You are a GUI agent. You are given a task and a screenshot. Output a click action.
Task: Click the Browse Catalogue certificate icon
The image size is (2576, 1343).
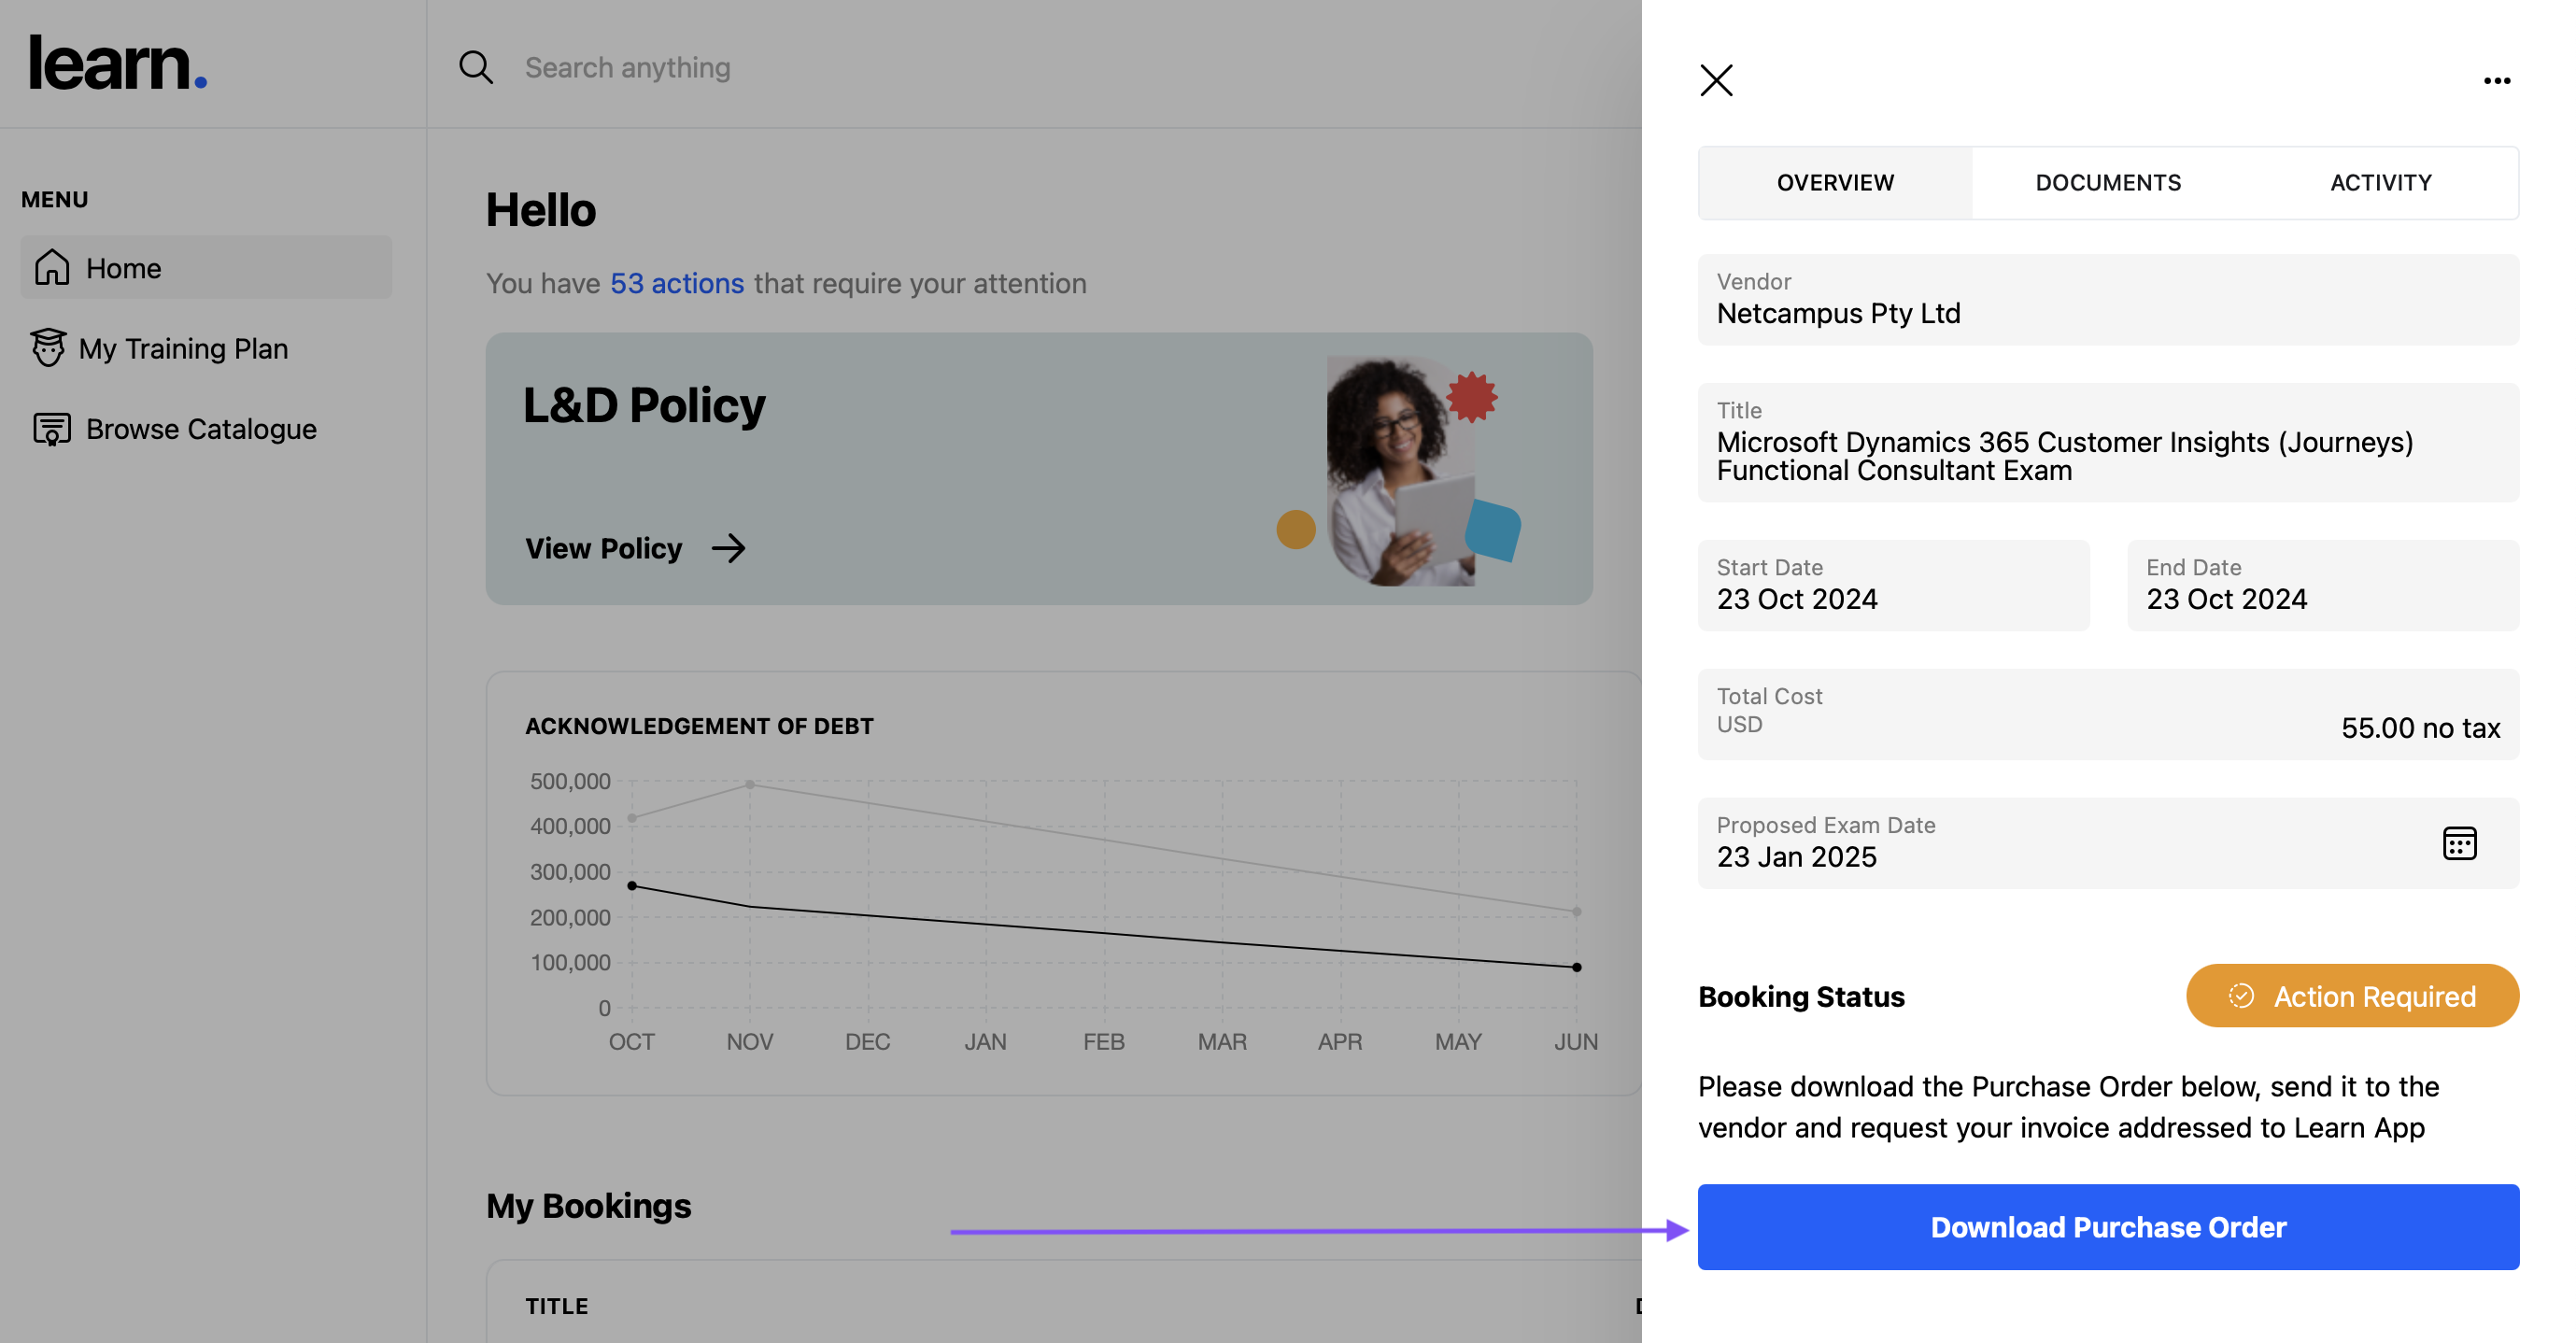point(52,429)
